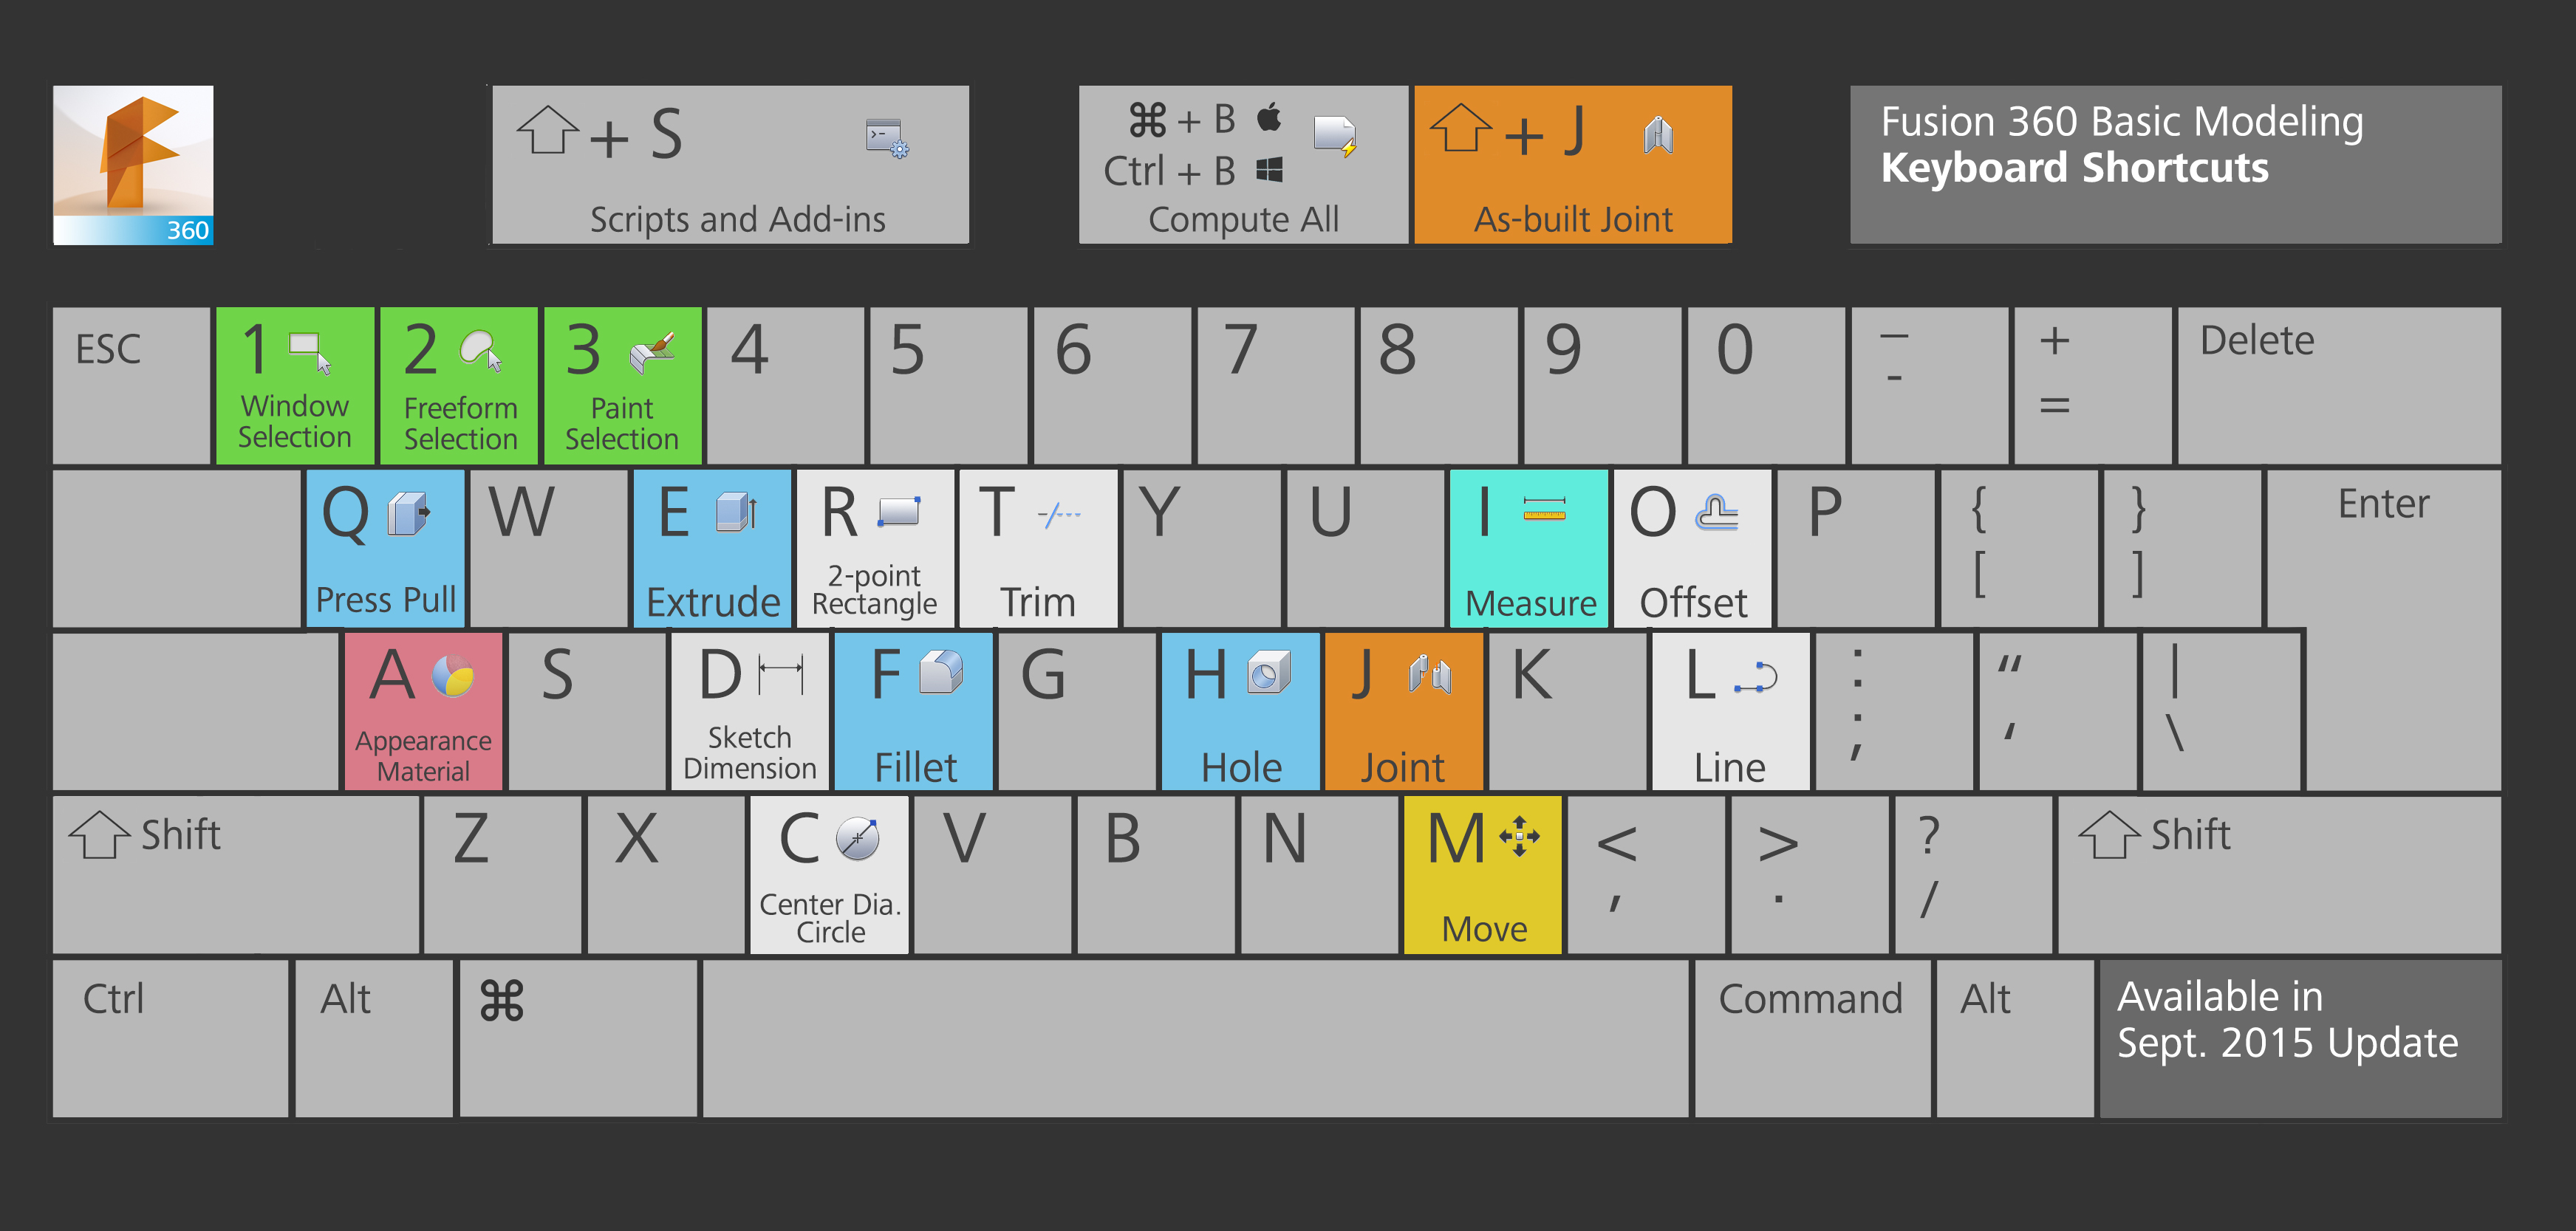Click the Paint Selection brush icon
Screen dimensions: 2576x1231
coord(653,353)
